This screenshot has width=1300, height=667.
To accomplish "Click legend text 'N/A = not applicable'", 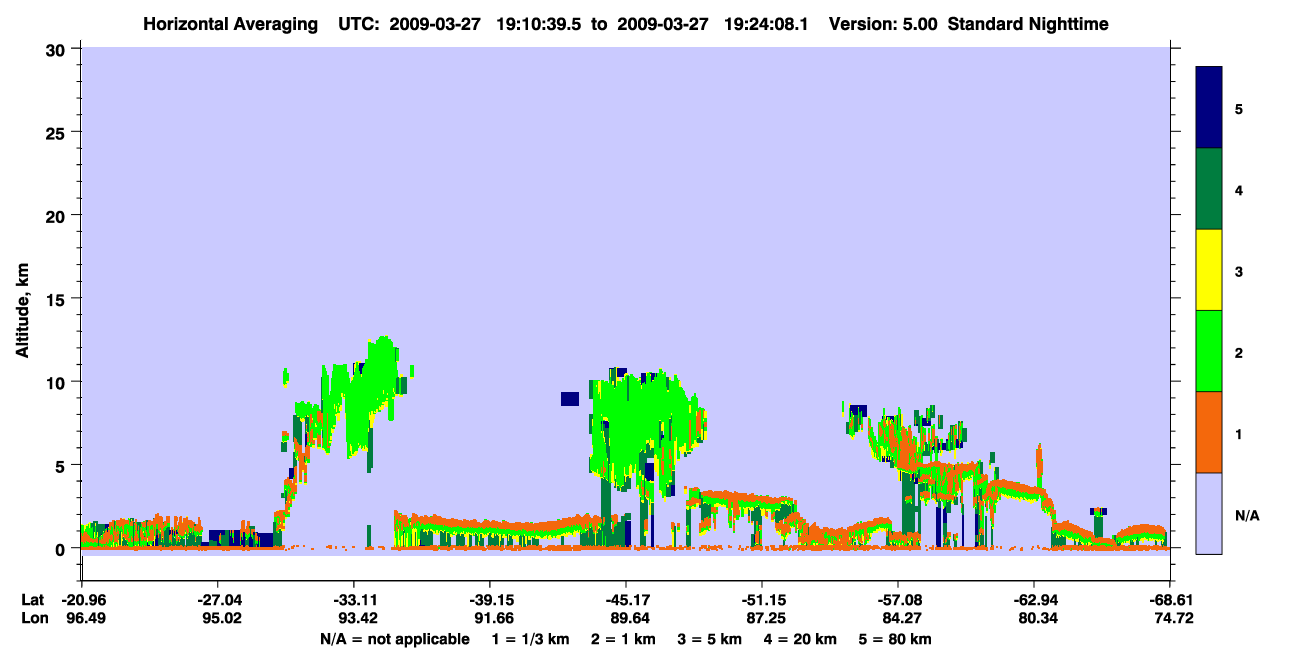I will (394, 639).
